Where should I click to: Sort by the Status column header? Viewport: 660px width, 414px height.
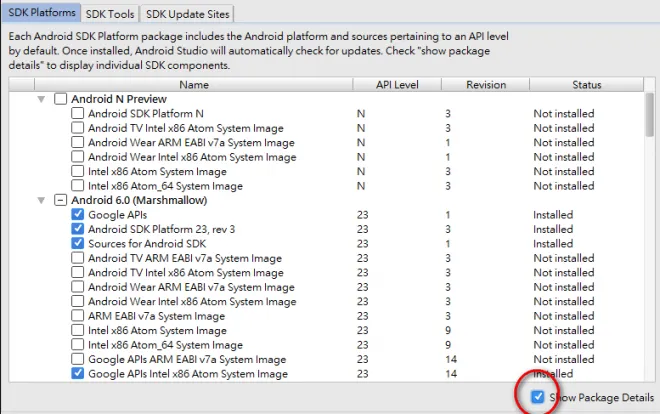(586, 85)
